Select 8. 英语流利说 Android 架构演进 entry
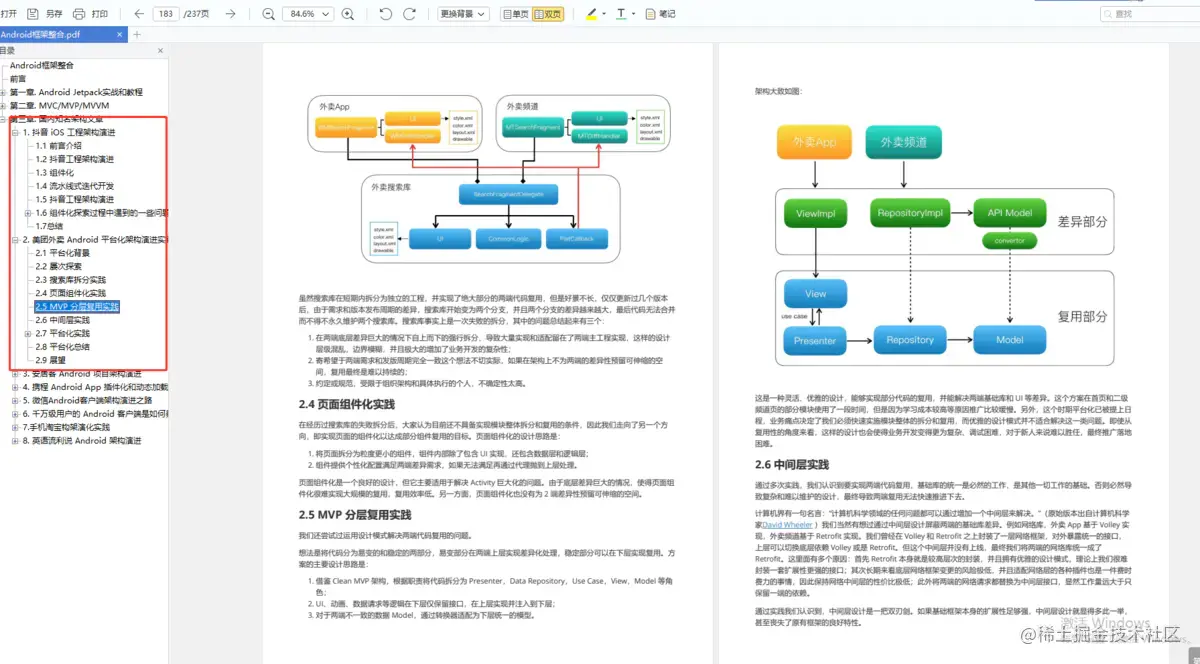The width and height of the screenshot is (1200, 664). pyautogui.click(x=82, y=440)
